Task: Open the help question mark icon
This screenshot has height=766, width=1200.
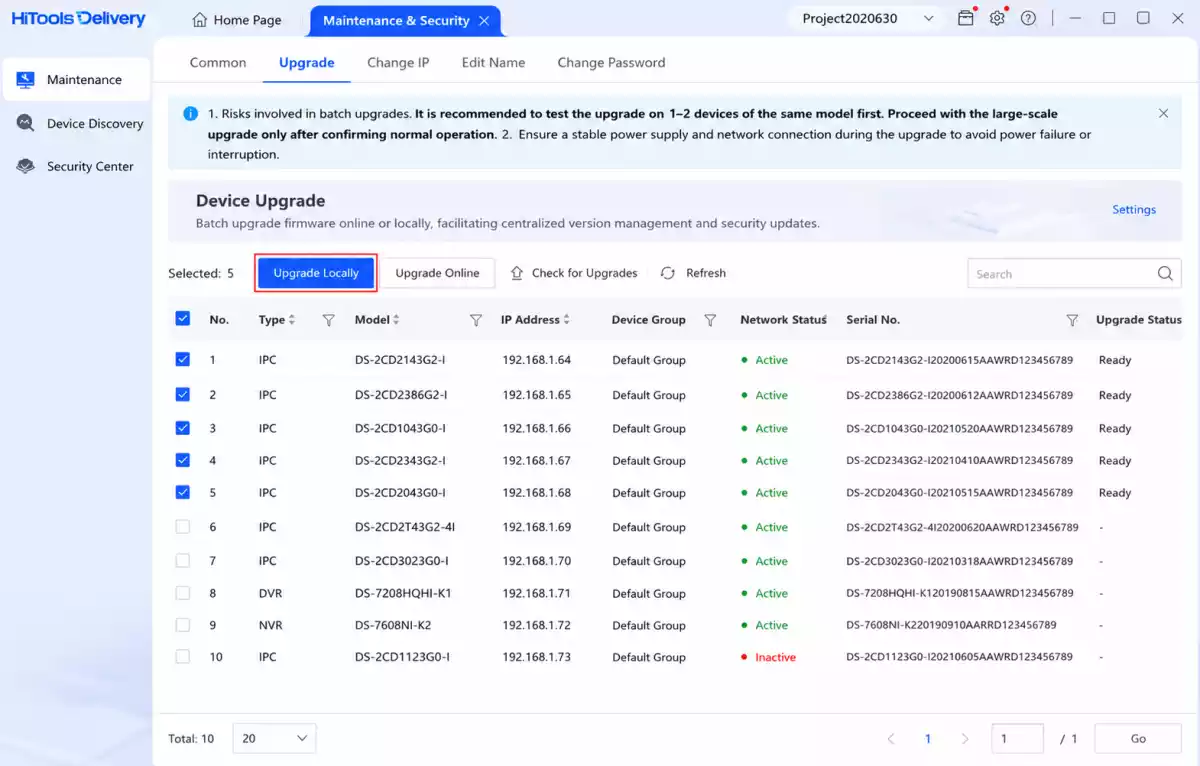Action: click(x=1028, y=19)
